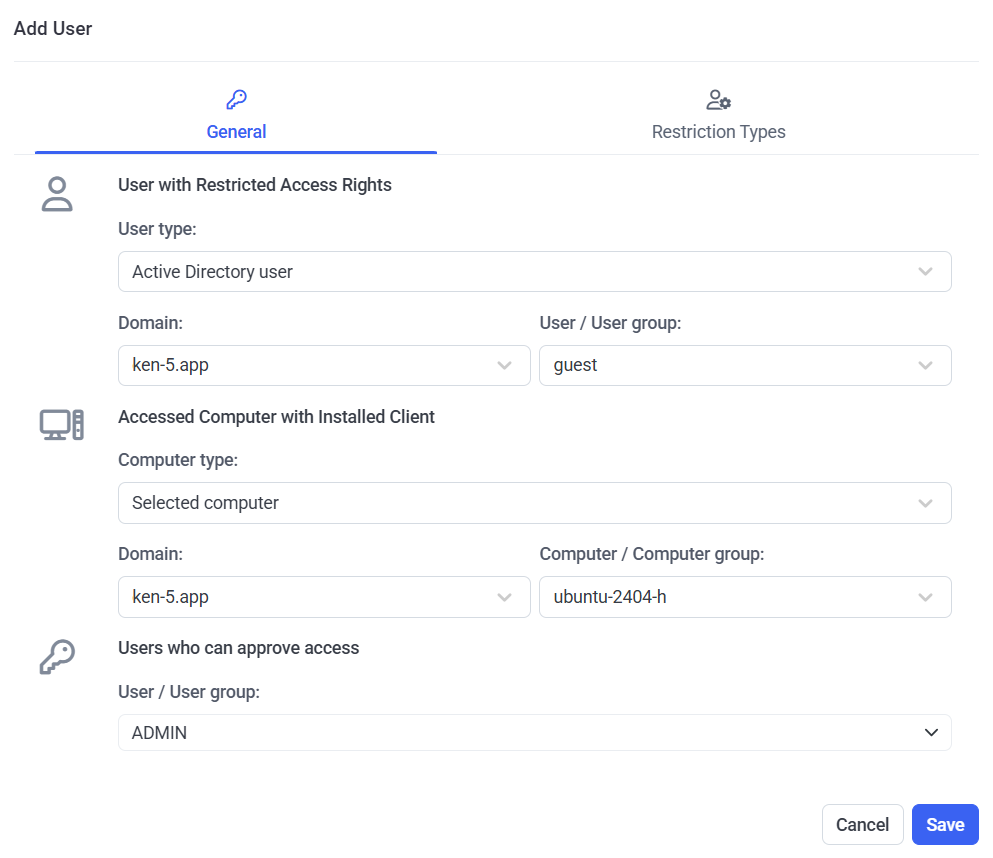Image resolution: width=993 pixels, height=858 pixels.
Task: Expand the ubuntu-2404-h computer dropdown
Action: click(744, 598)
